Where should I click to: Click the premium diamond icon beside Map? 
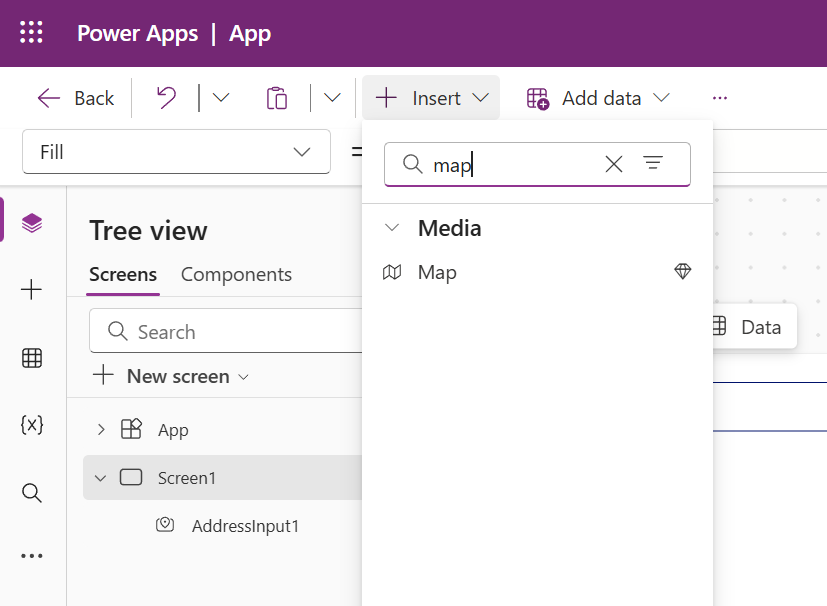(682, 271)
